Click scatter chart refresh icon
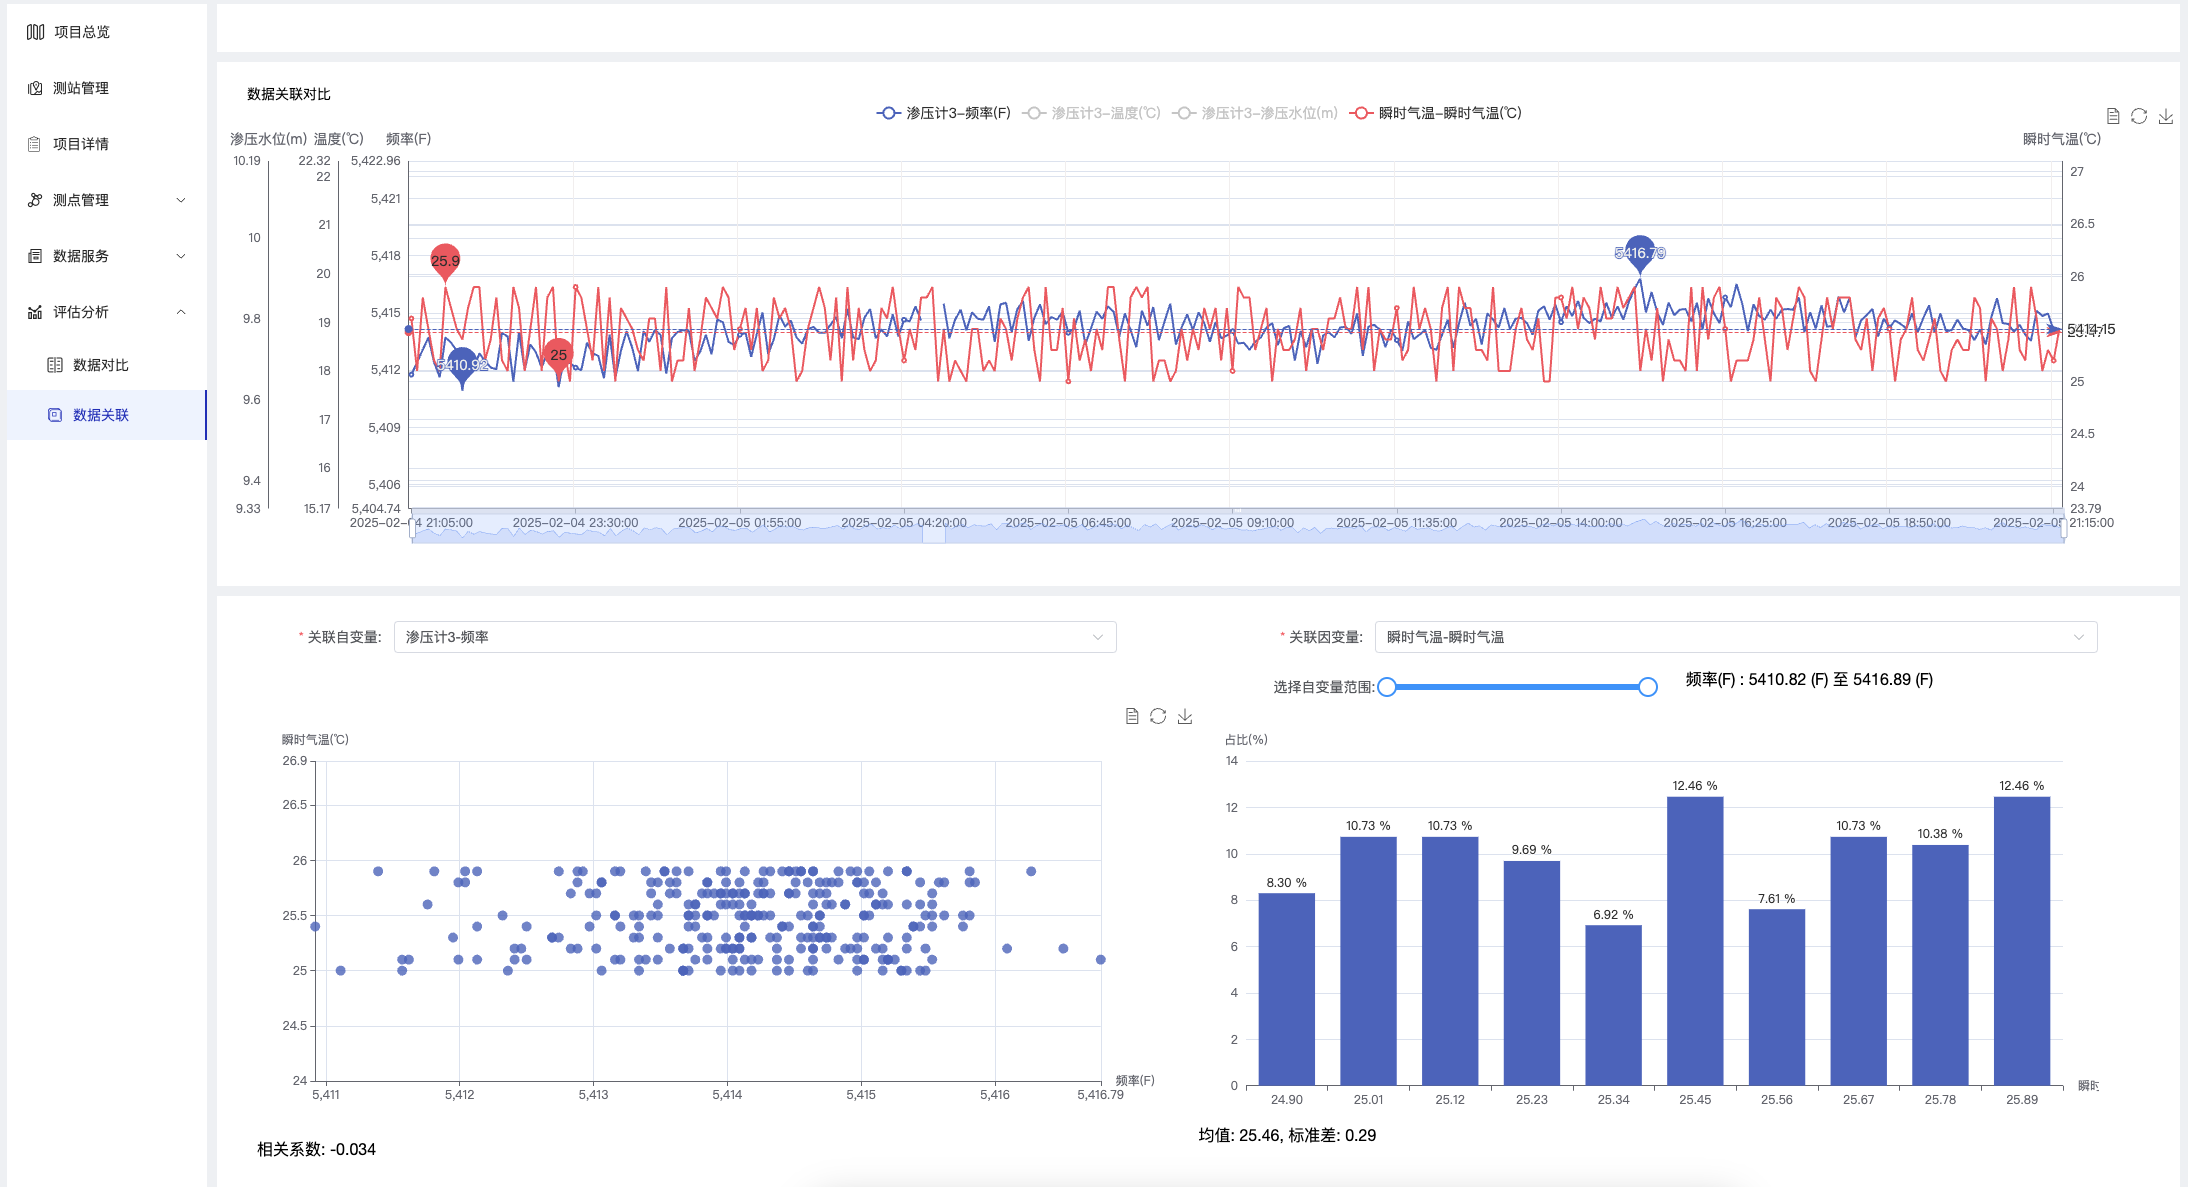Image resolution: width=2188 pixels, height=1187 pixels. pos(1158,716)
